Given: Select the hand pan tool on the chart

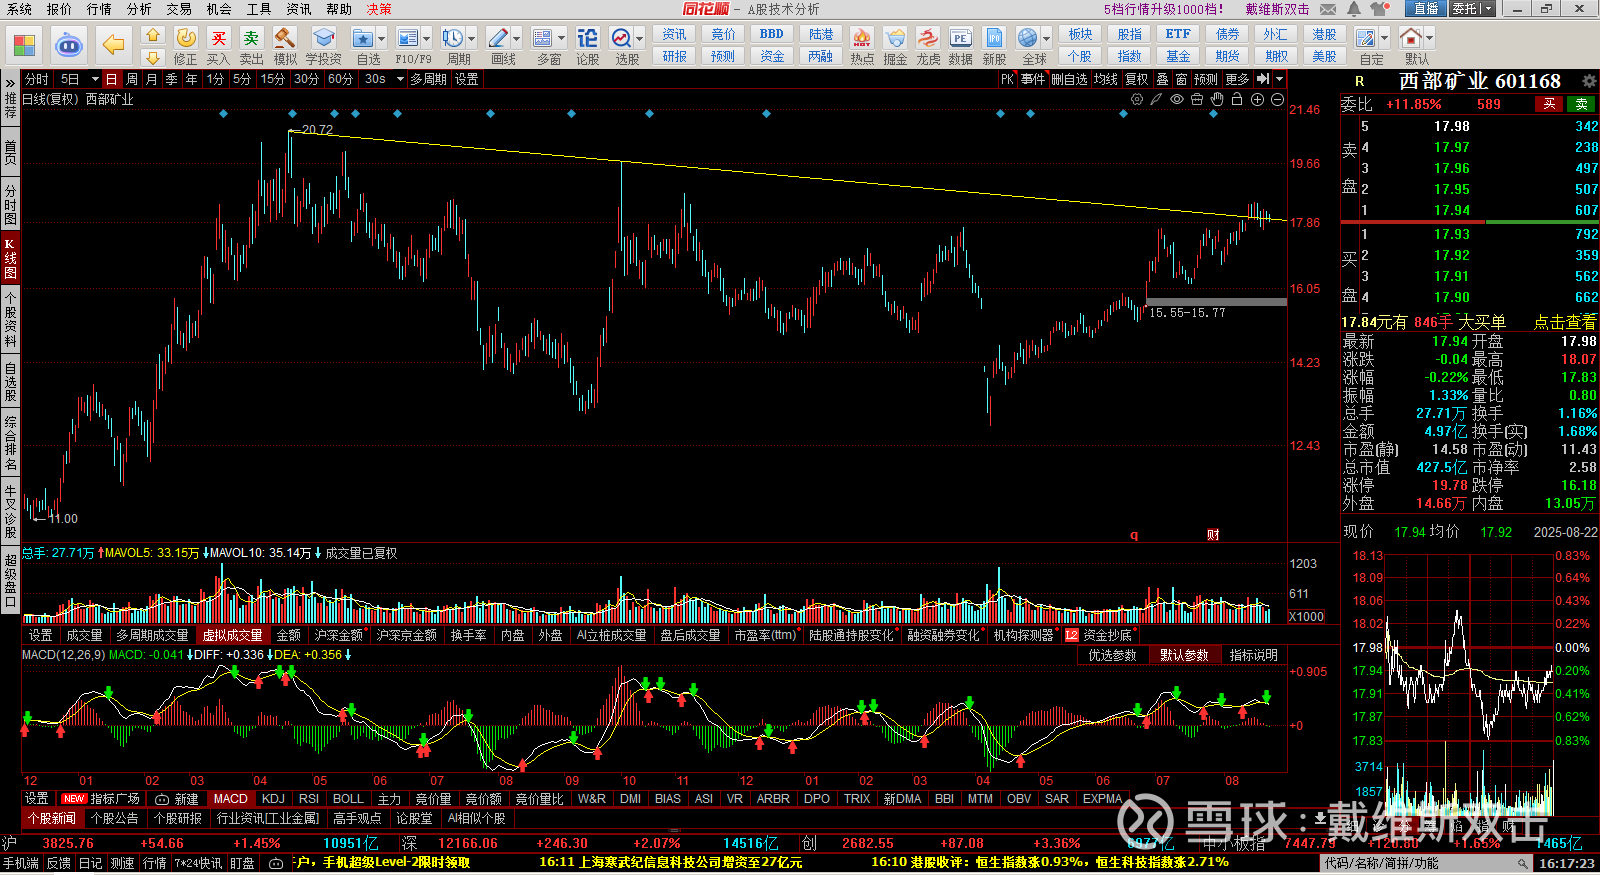Looking at the screenshot, I should click(x=1217, y=99).
